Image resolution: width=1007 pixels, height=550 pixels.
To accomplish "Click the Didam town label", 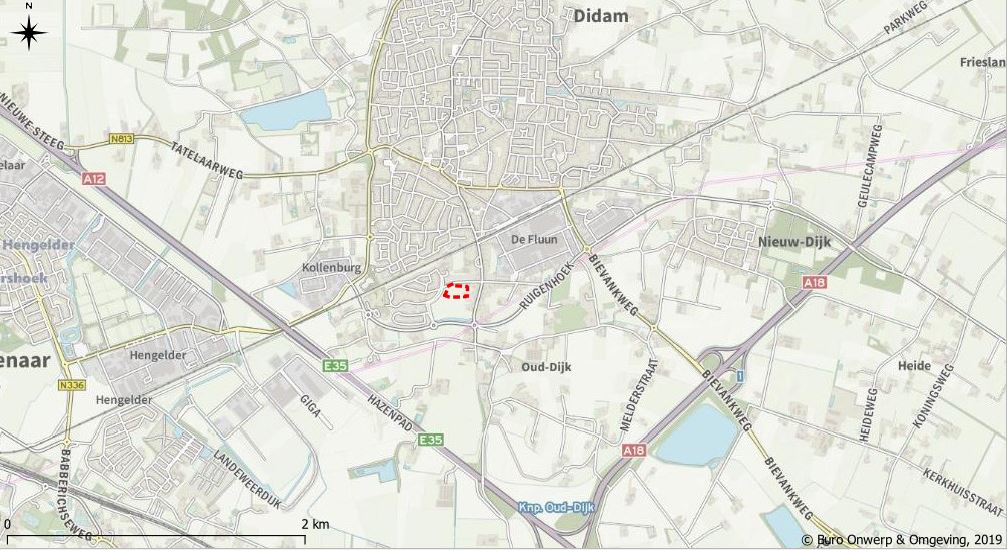I will 601,15.
